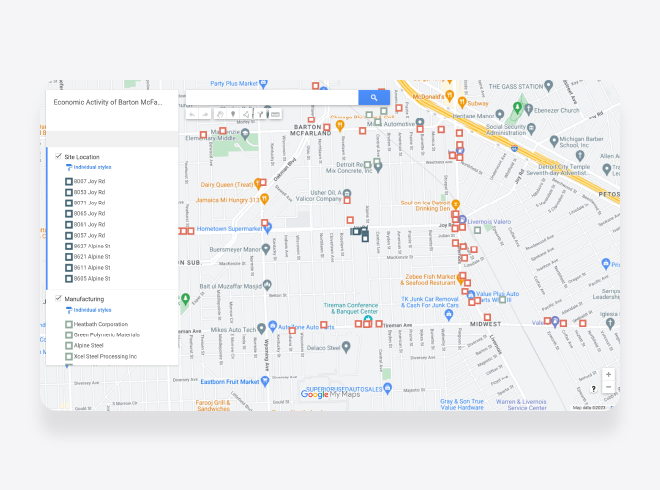Toggle the Manufacturing layer checkbox
This screenshot has width=660, height=490.
click(x=59, y=298)
